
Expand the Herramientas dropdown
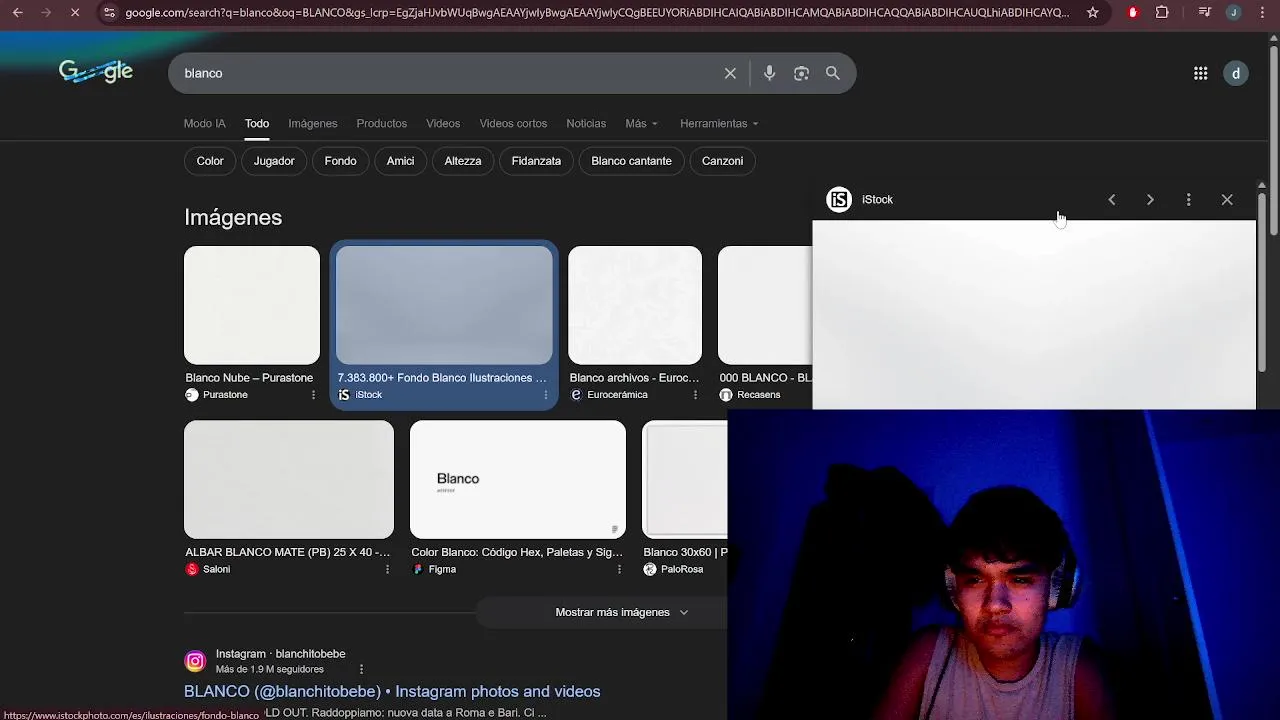(x=719, y=124)
